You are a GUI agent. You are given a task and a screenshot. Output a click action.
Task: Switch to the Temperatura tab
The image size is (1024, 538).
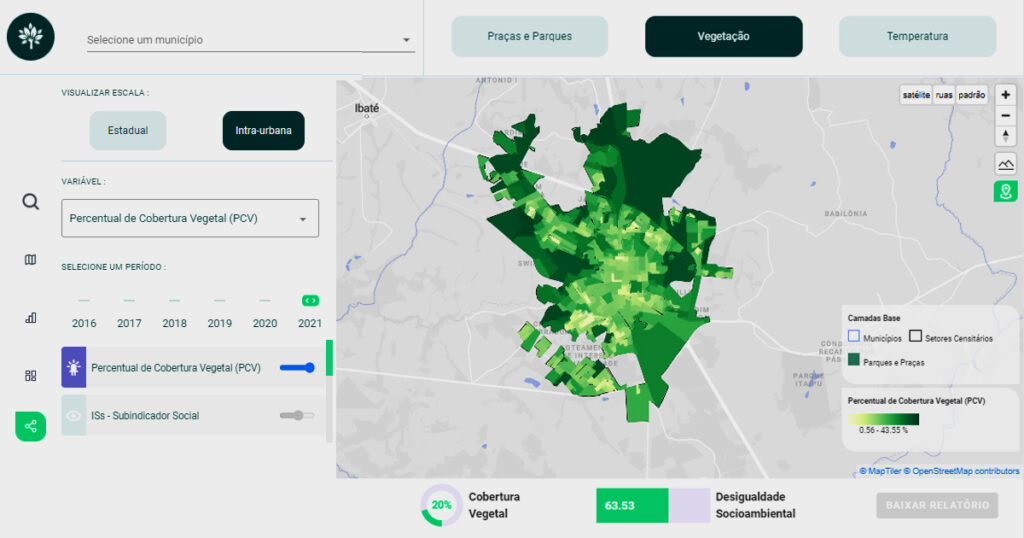pos(918,37)
